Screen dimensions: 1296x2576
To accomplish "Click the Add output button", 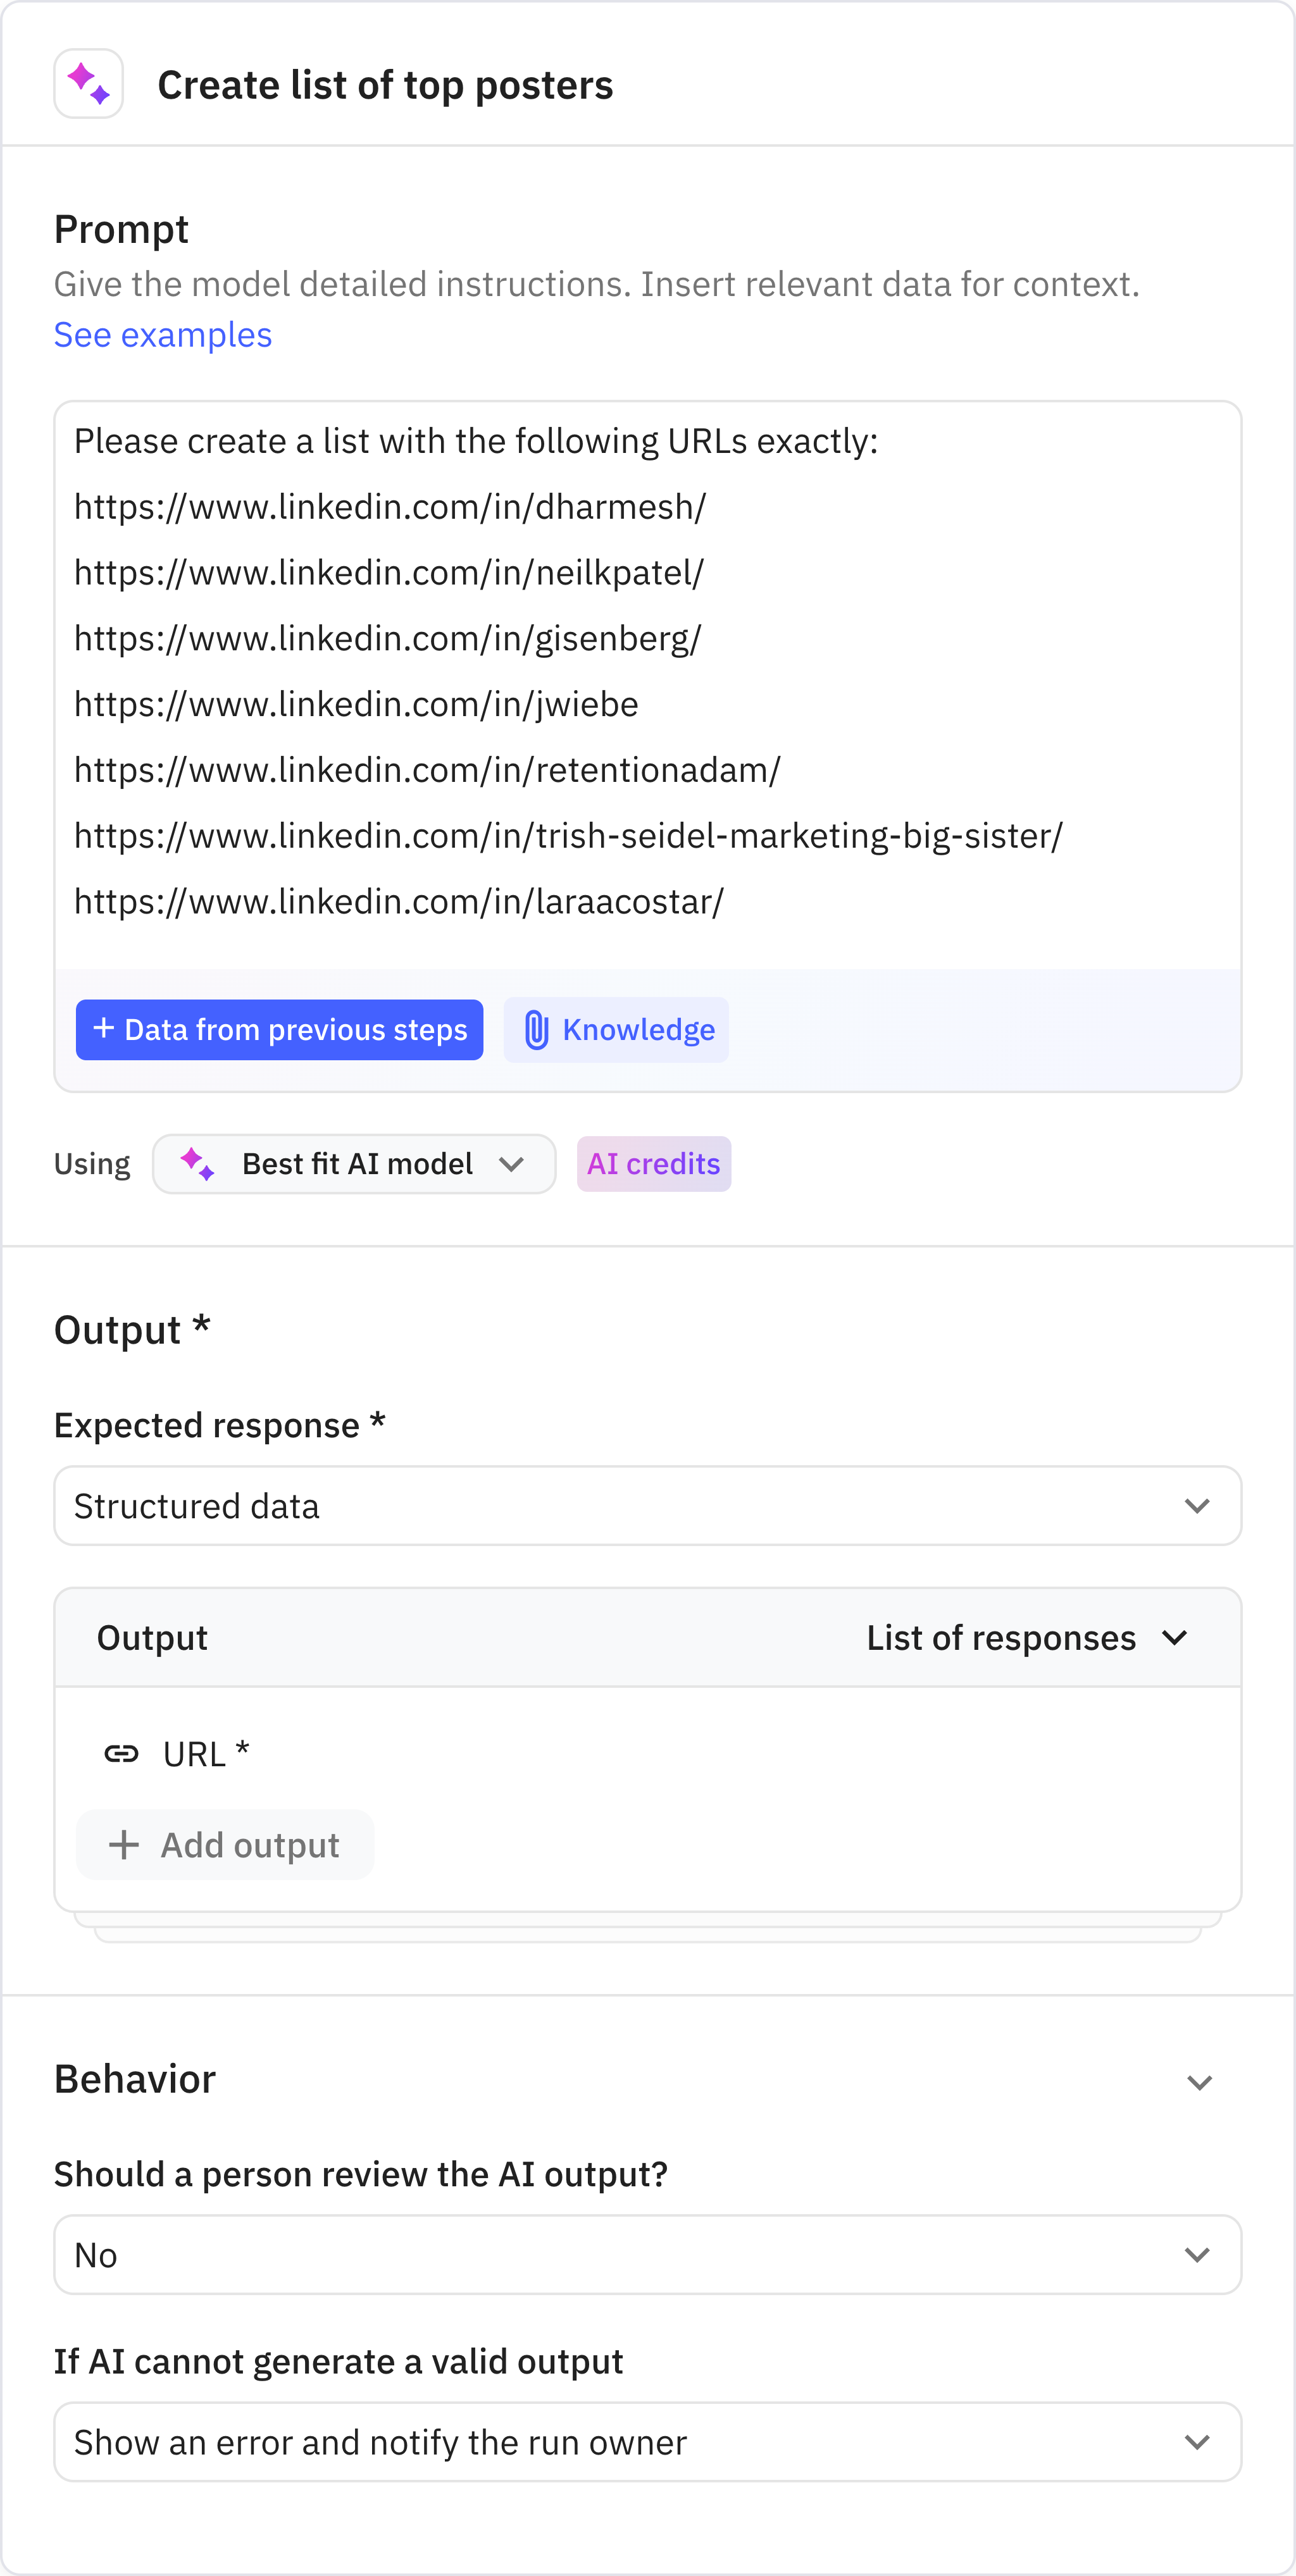I will pos(226,1845).
